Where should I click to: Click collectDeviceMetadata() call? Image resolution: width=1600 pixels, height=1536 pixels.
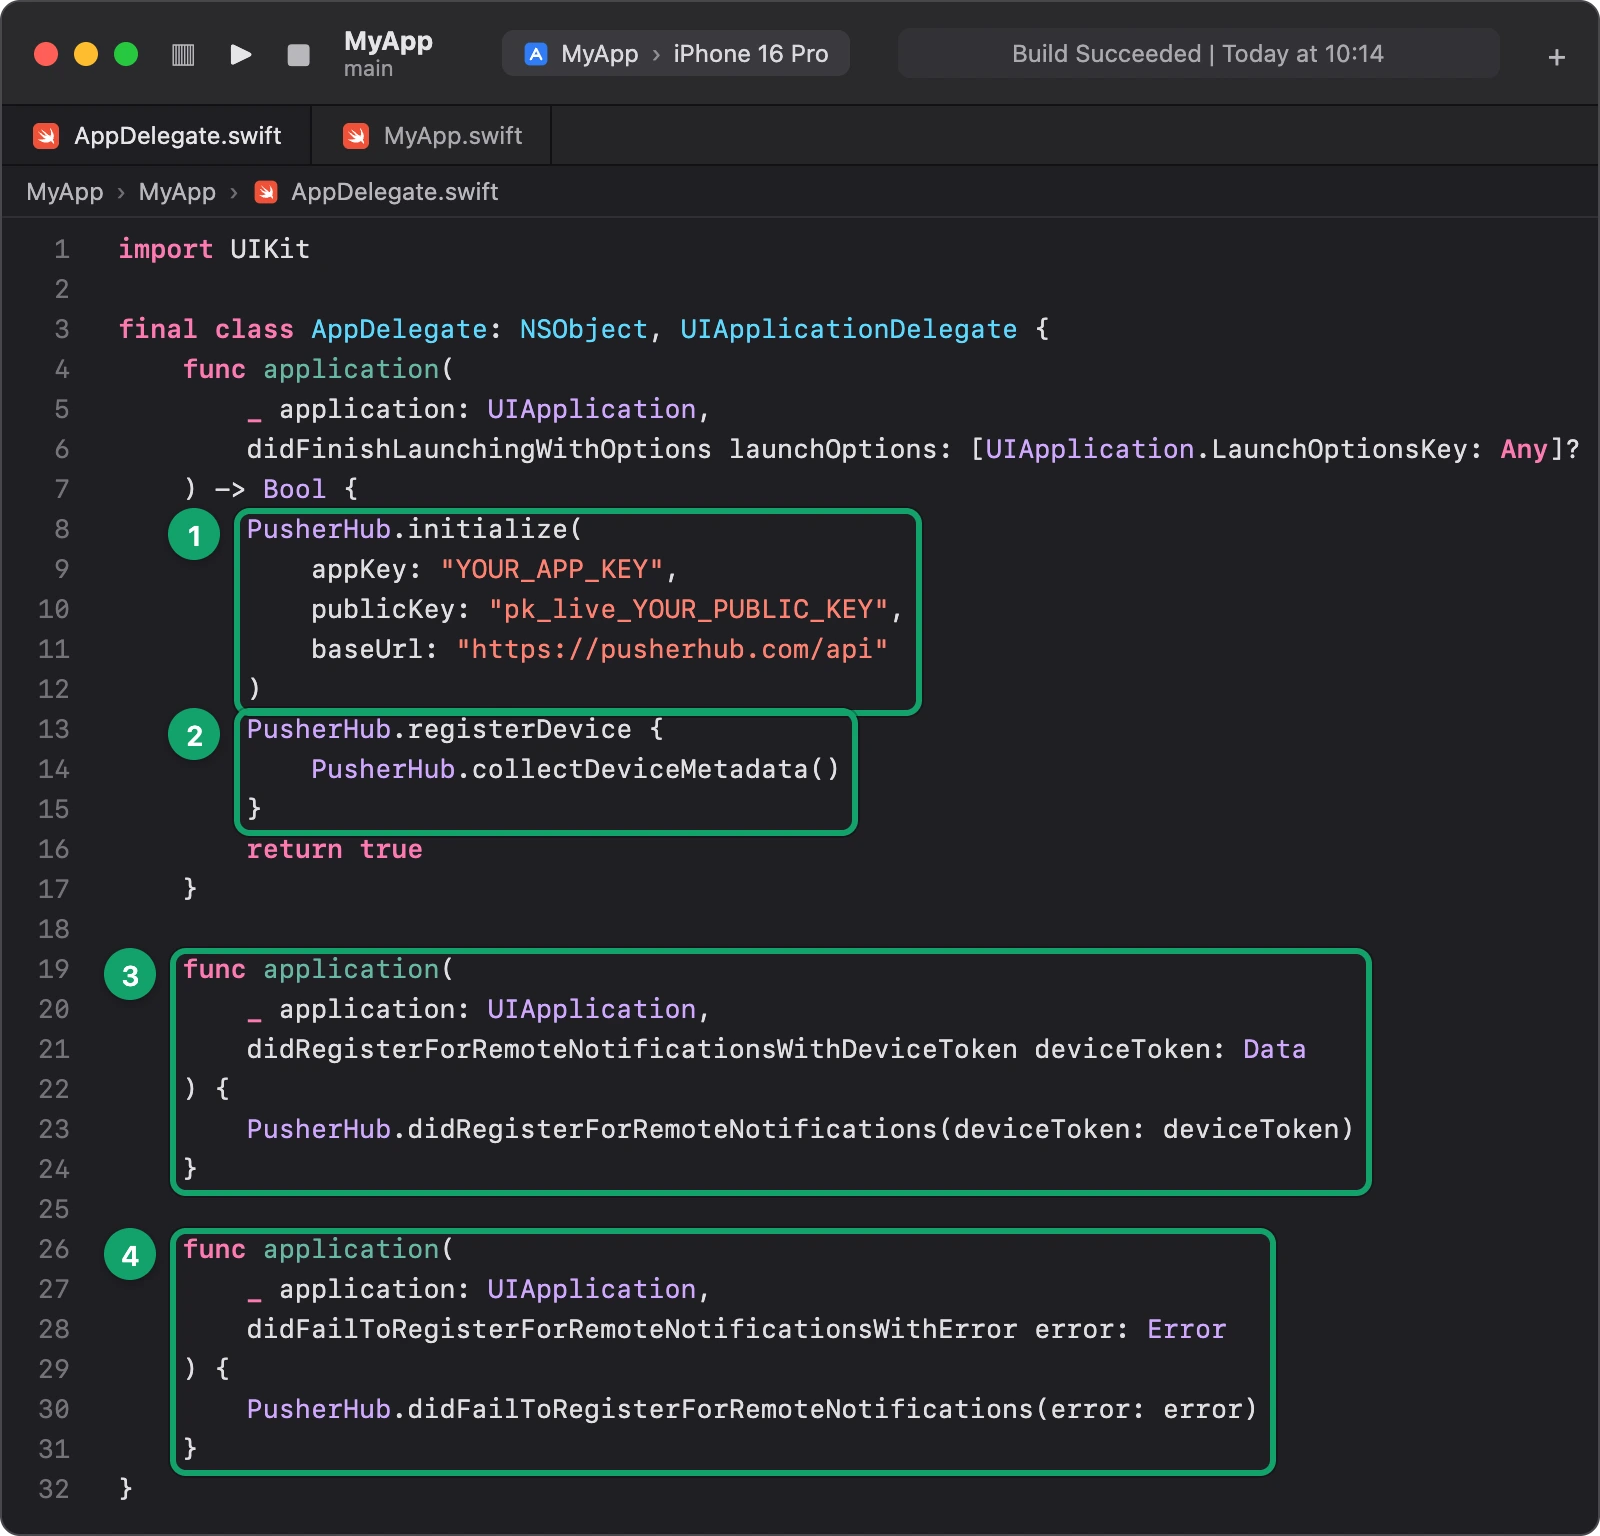[x=655, y=769]
